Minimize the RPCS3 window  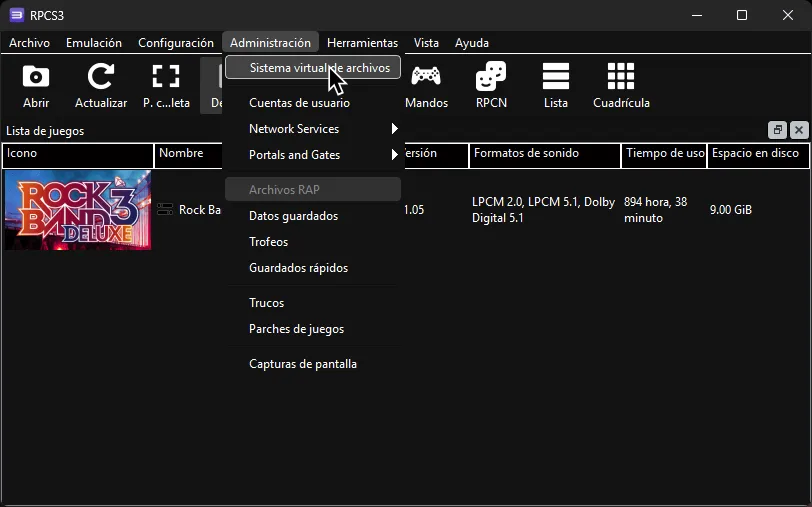pyautogui.click(x=697, y=15)
